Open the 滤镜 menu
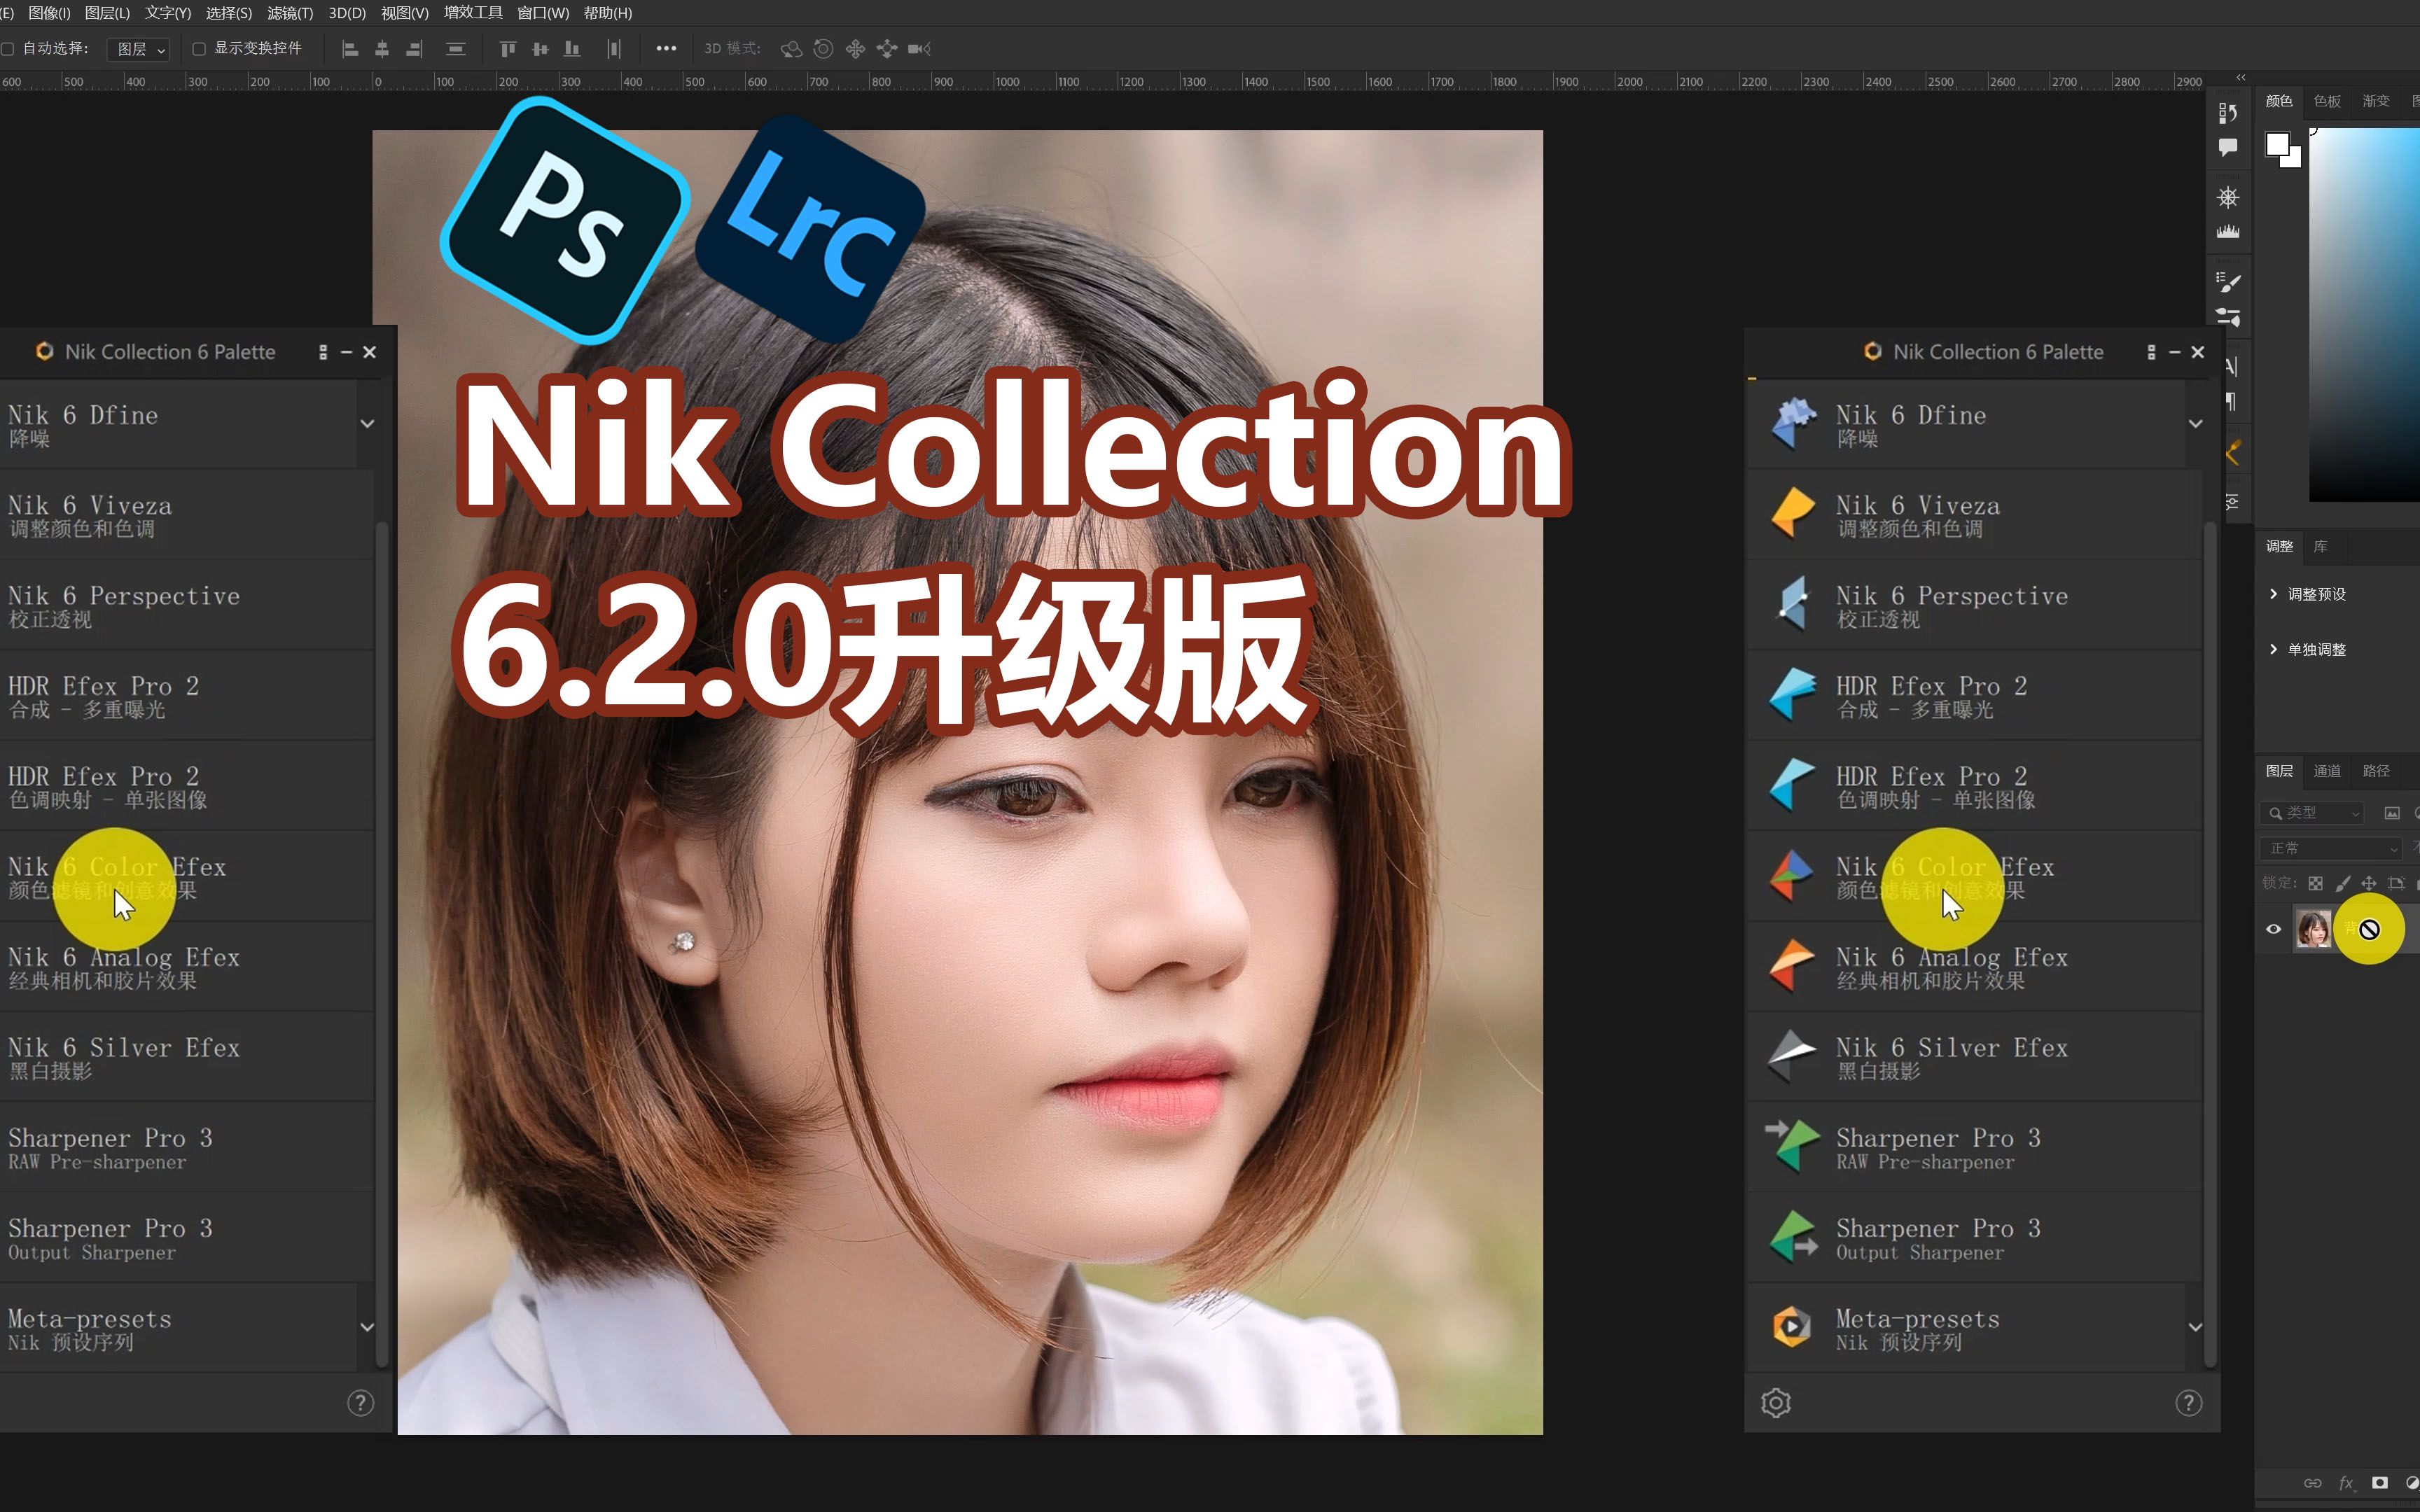The height and width of the screenshot is (1512, 2420). [x=289, y=13]
